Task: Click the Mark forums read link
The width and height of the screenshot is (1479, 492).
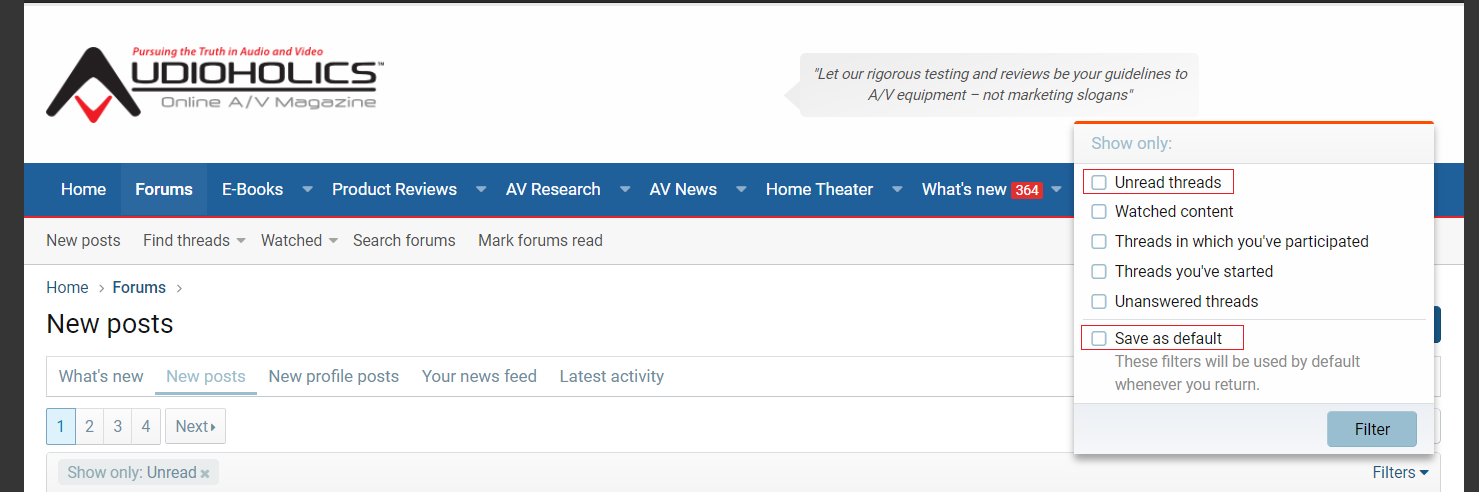Action: 540,241
